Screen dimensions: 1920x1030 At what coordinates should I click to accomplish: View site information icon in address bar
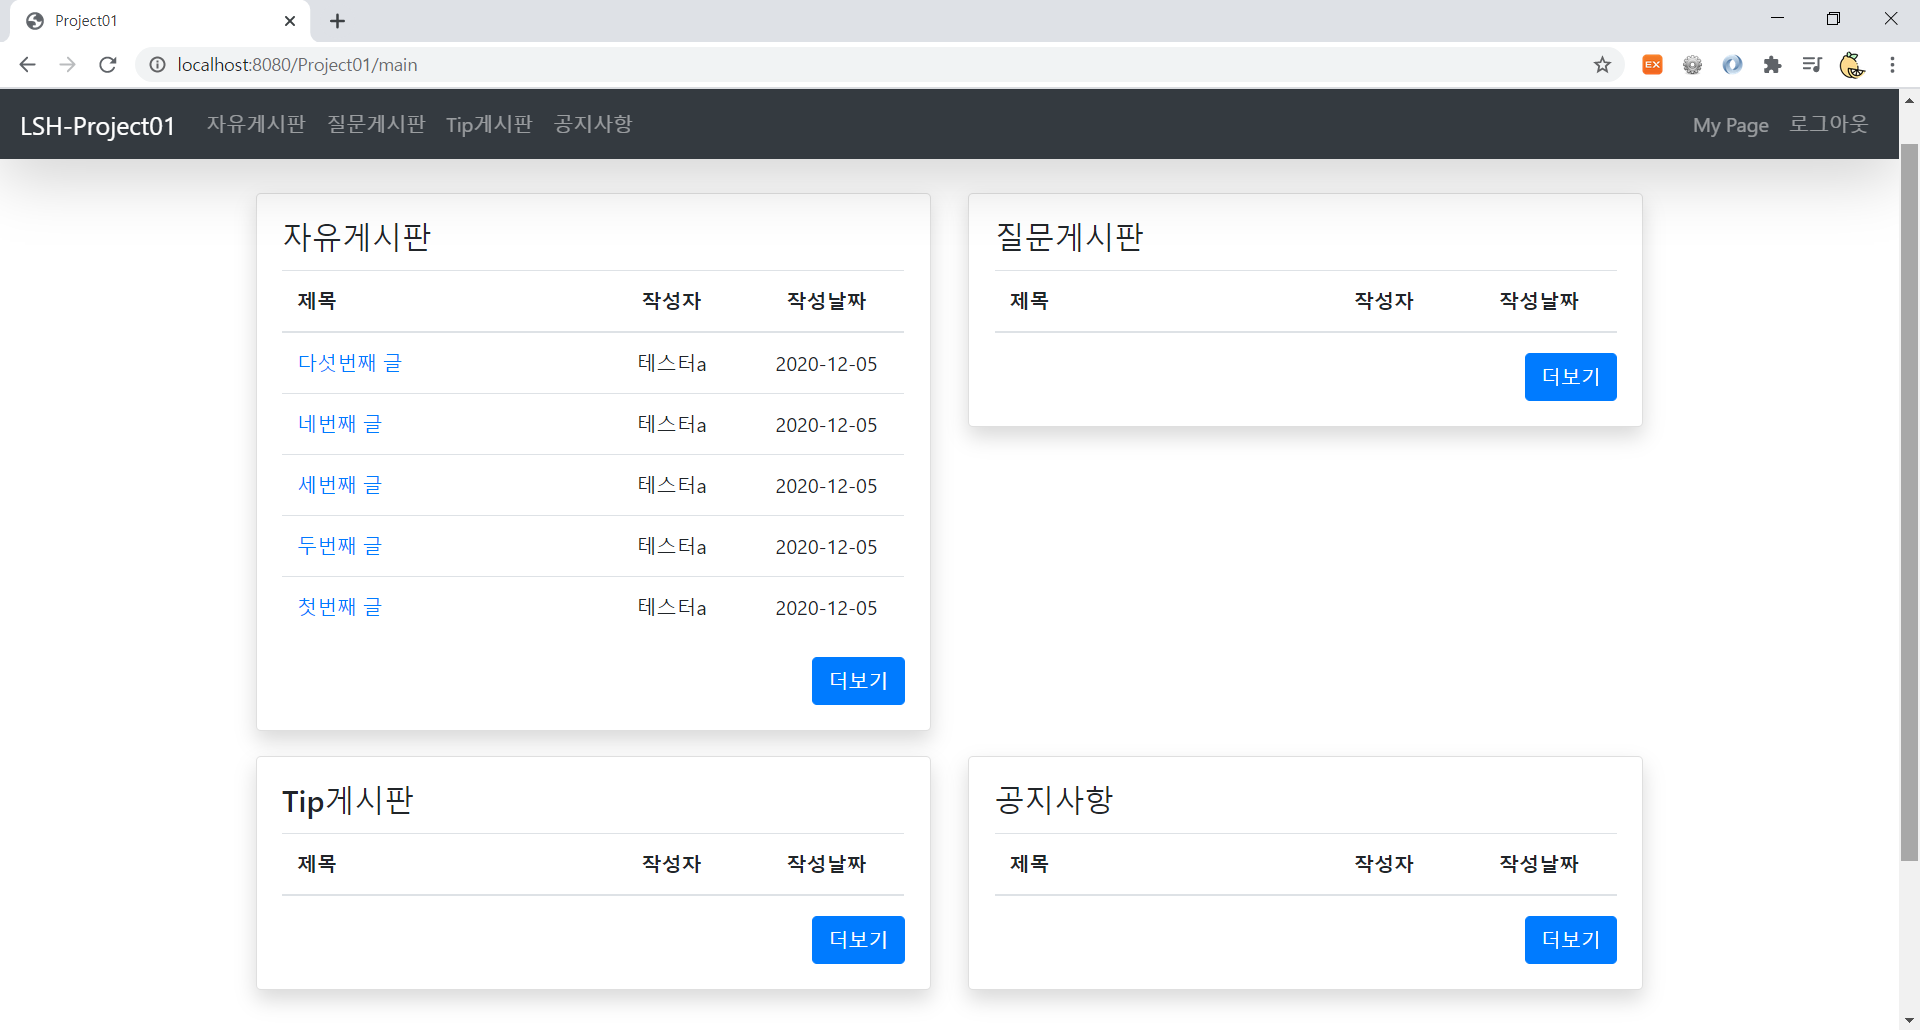tap(157, 65)
